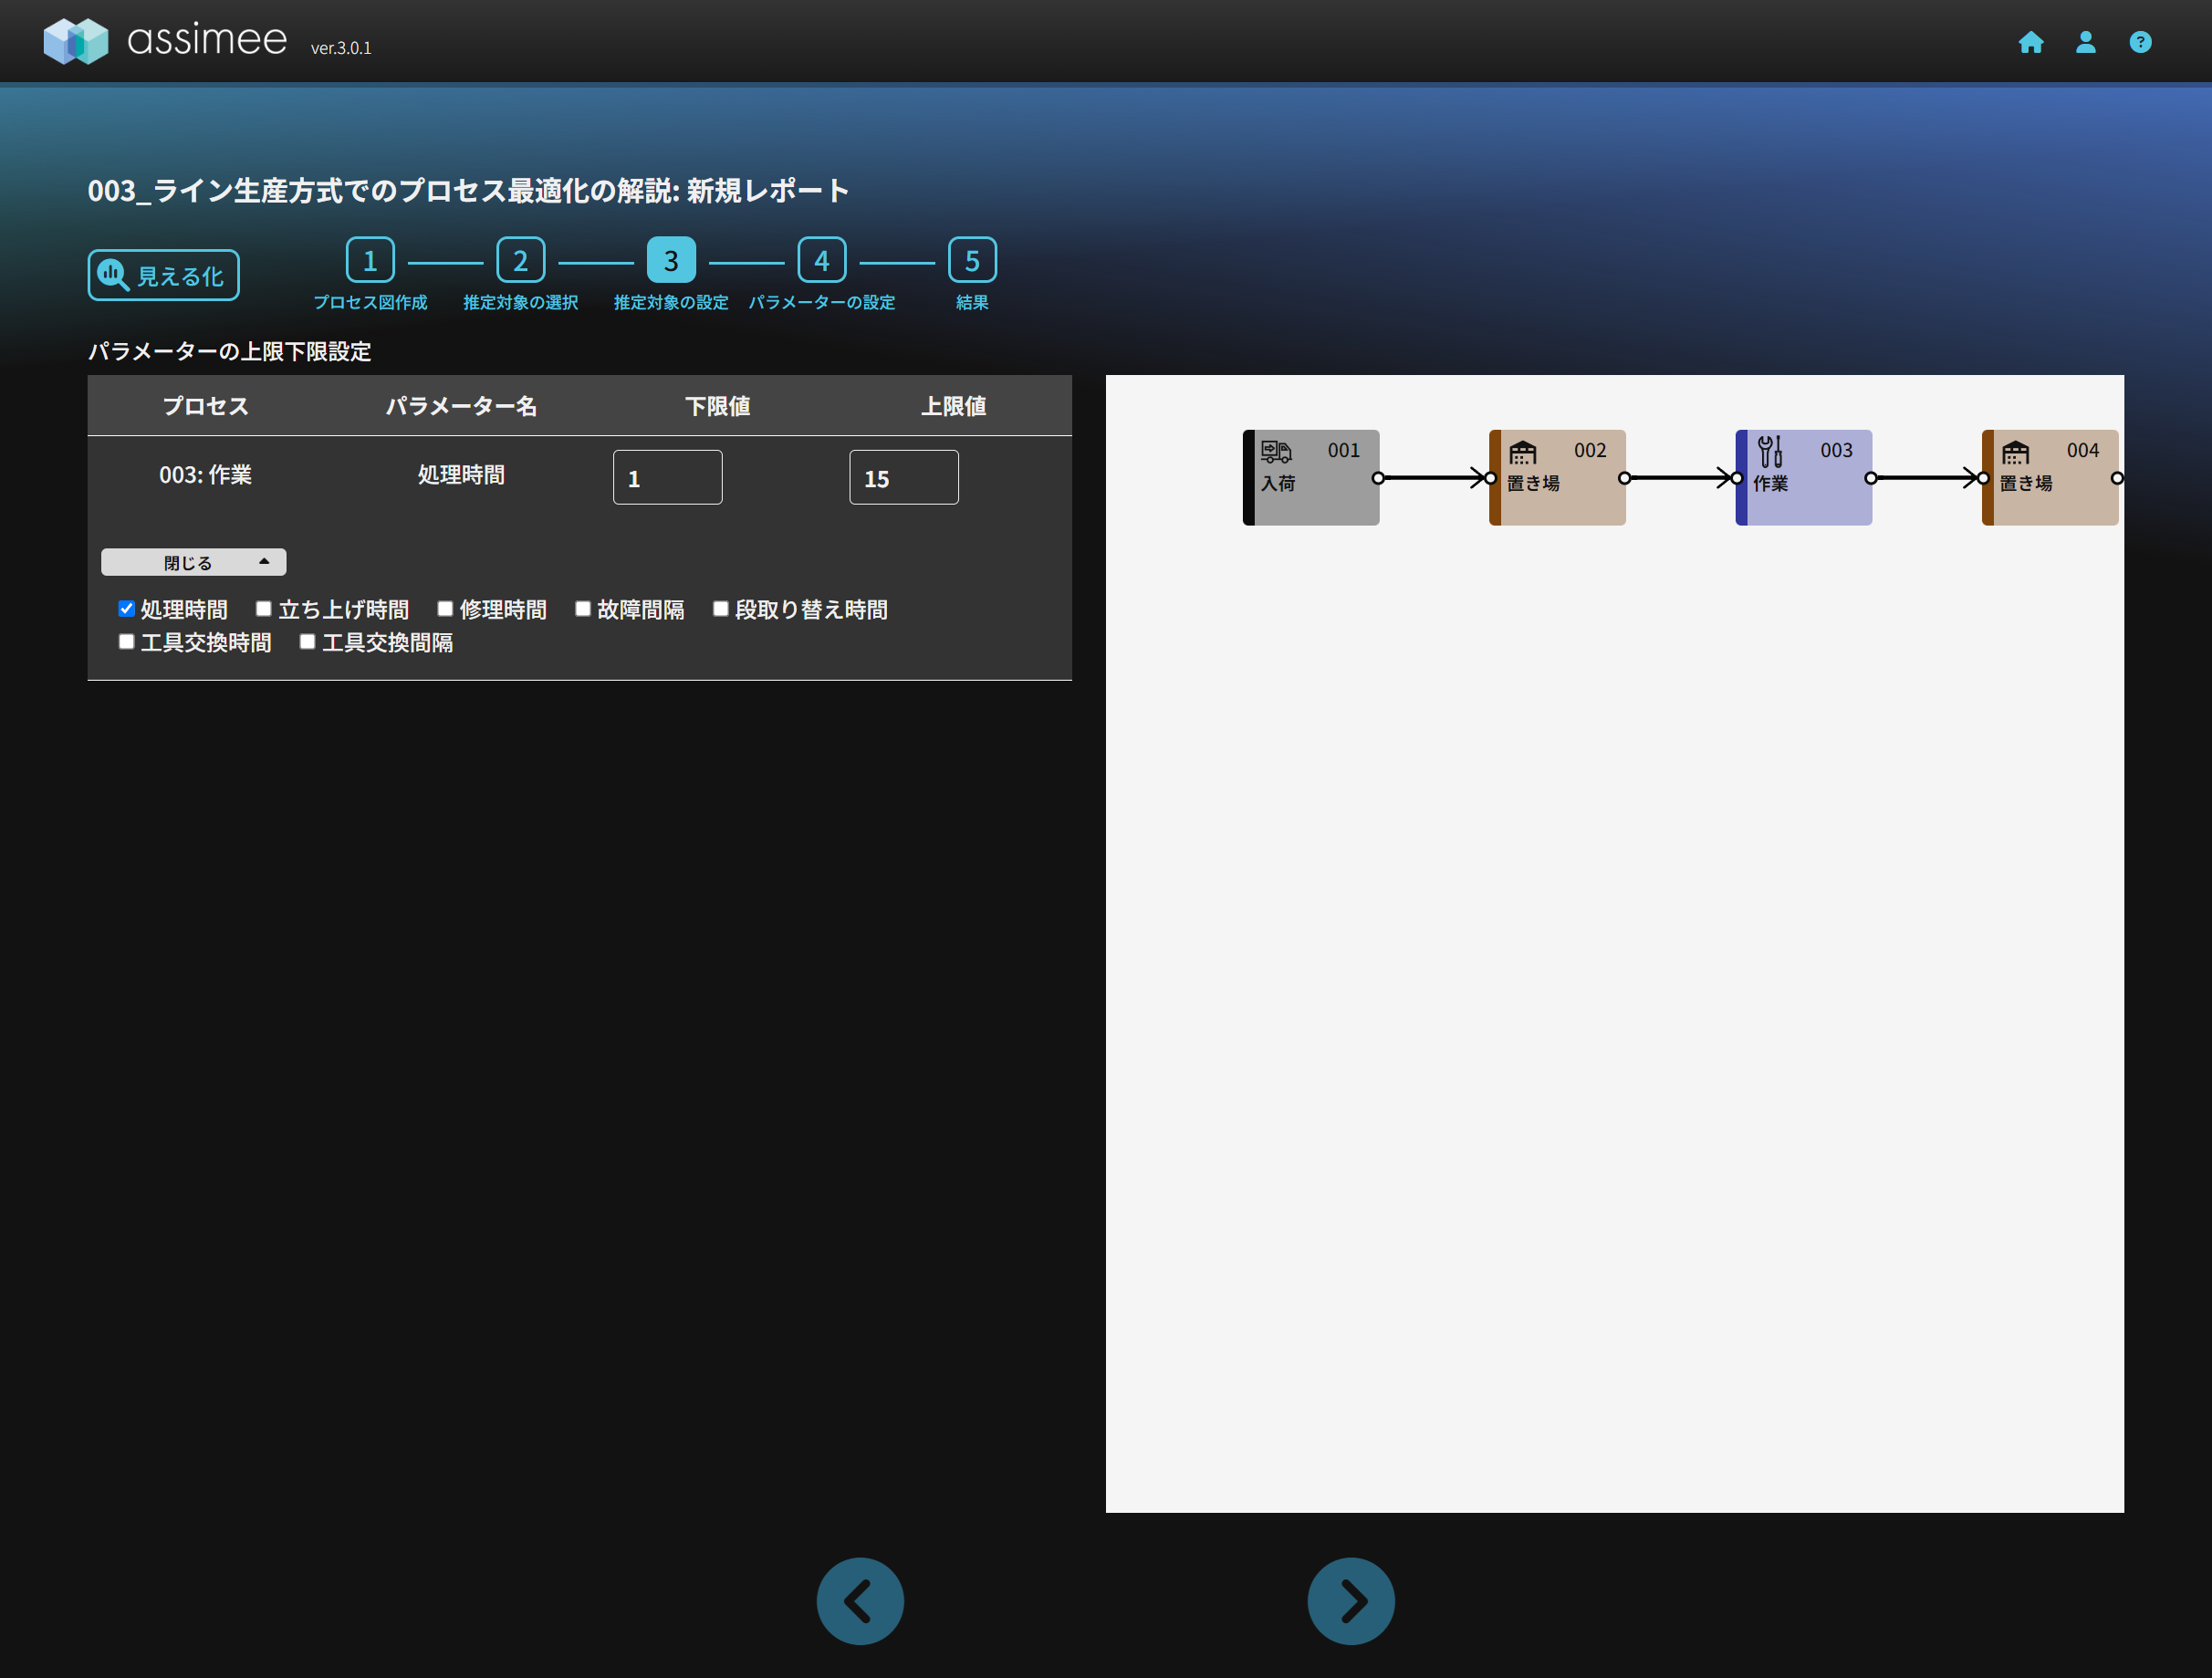The height and width of the screenshot is (1678, 2212).
Task: Click the assimee cube logo
Action: coord(76,41)
